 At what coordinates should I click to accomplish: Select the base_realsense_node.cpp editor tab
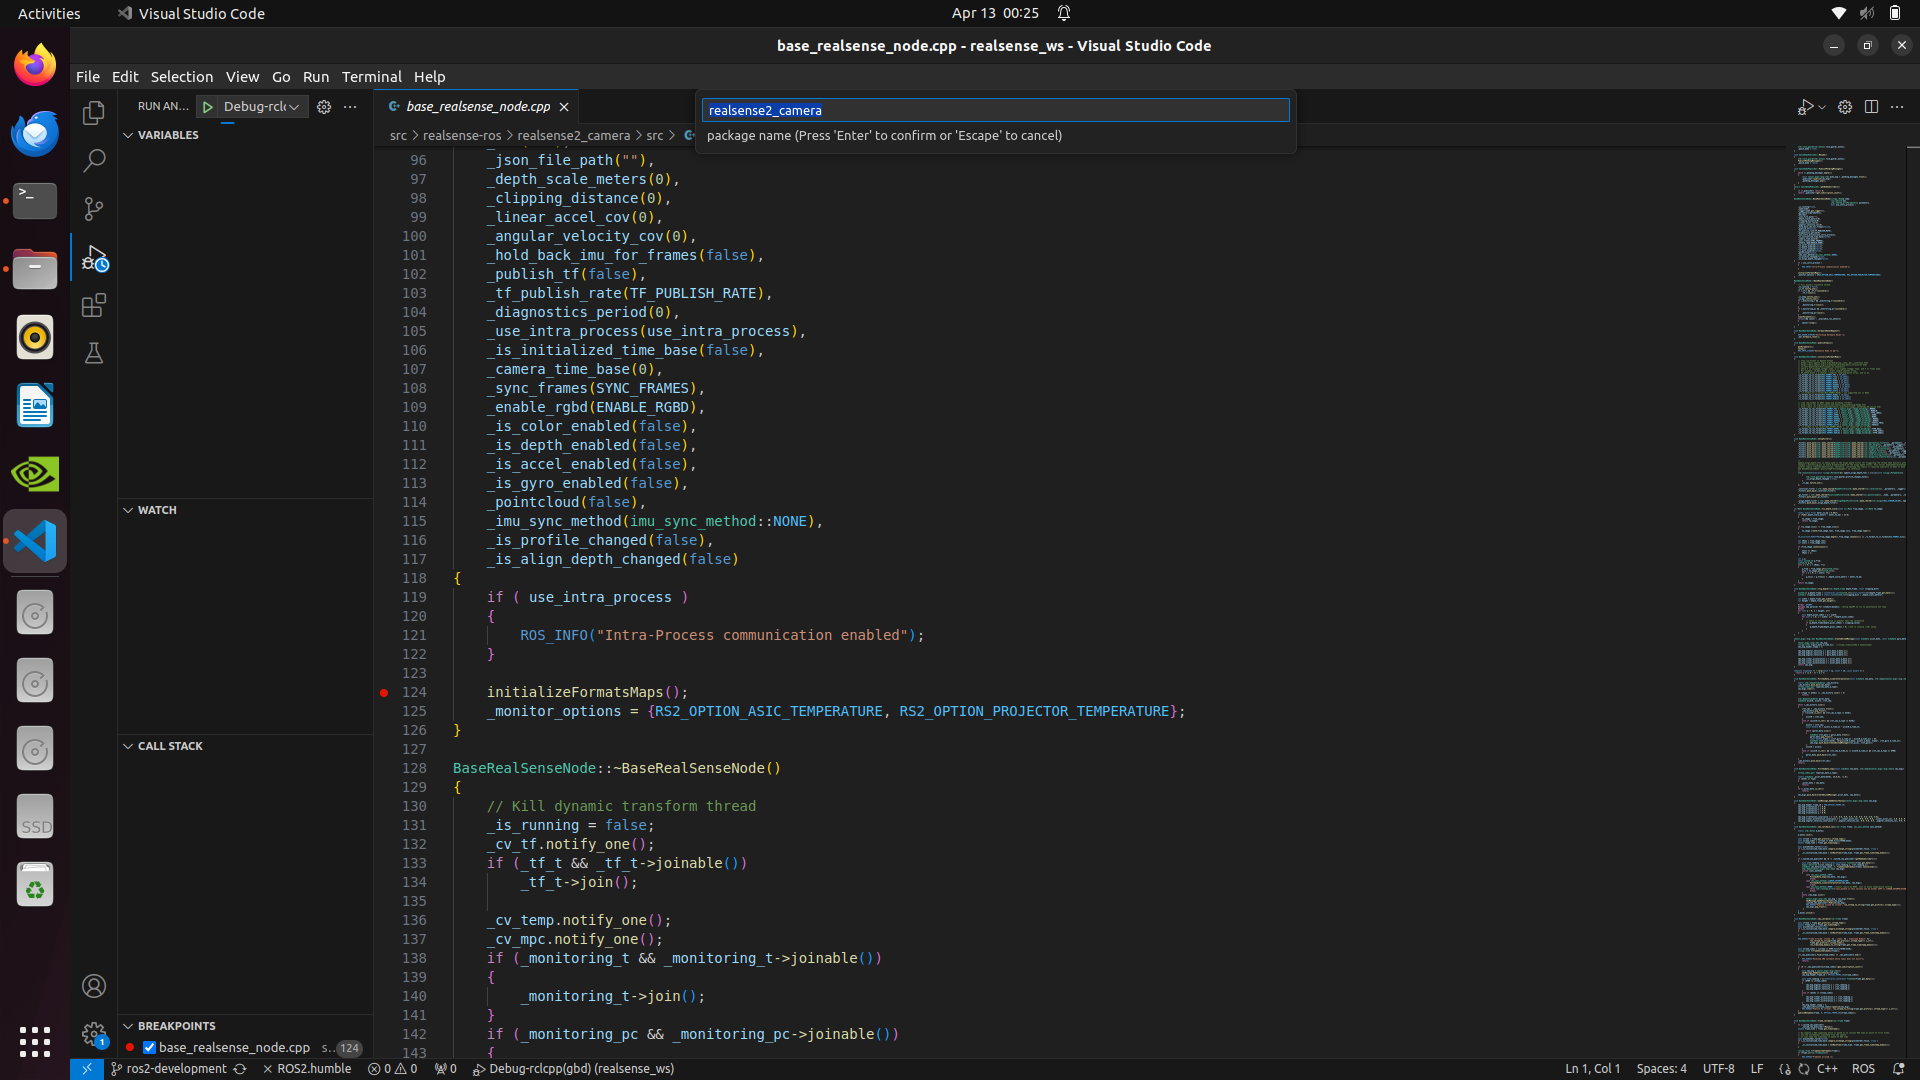pos(478,107)
